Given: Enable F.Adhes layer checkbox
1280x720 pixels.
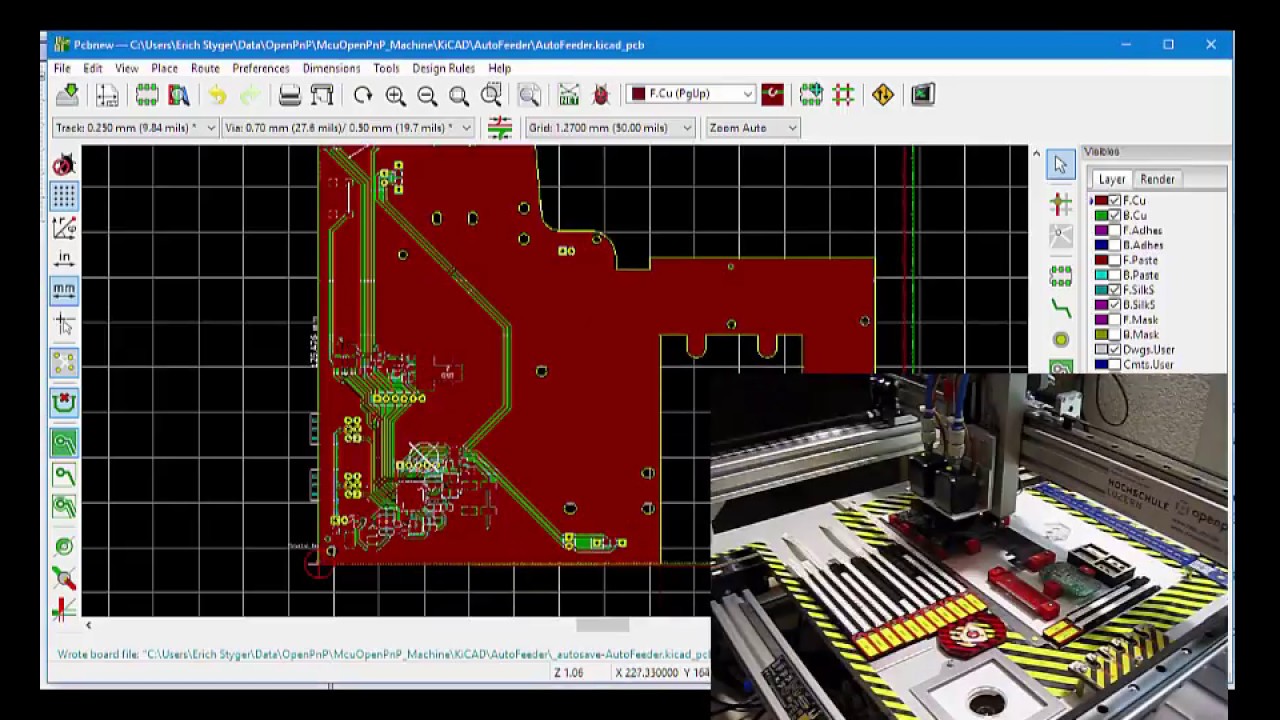Looking at the screenshot, I should (x=1114, y=230).
